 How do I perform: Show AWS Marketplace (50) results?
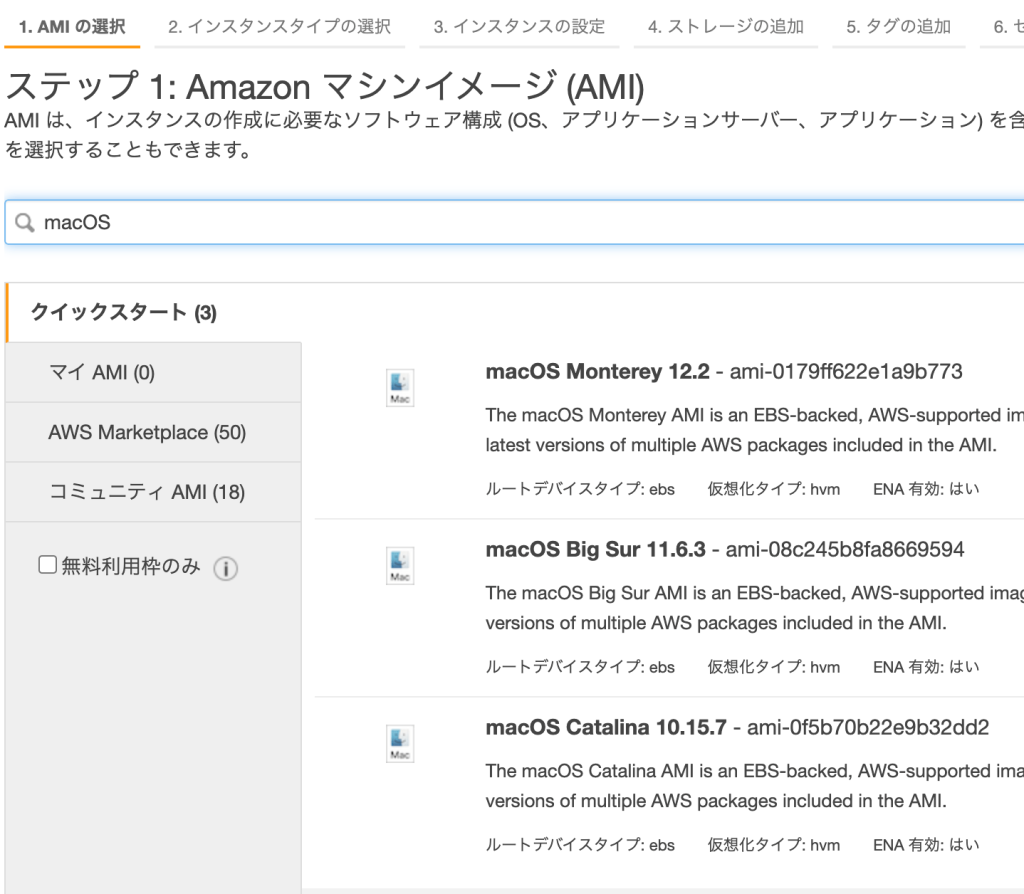click(x=153, y=432)
